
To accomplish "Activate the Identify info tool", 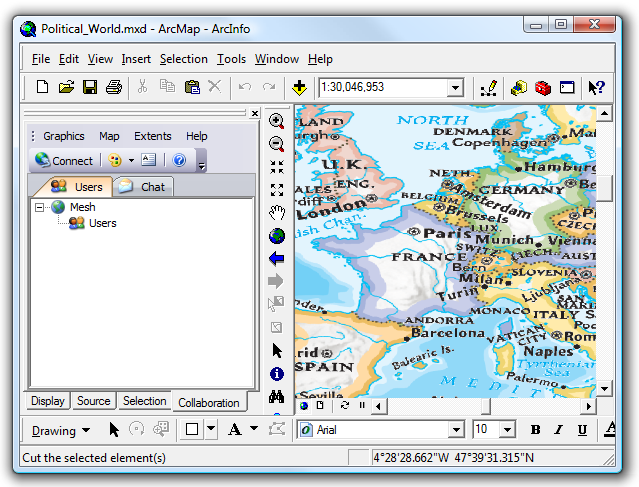I will [277, 374].
